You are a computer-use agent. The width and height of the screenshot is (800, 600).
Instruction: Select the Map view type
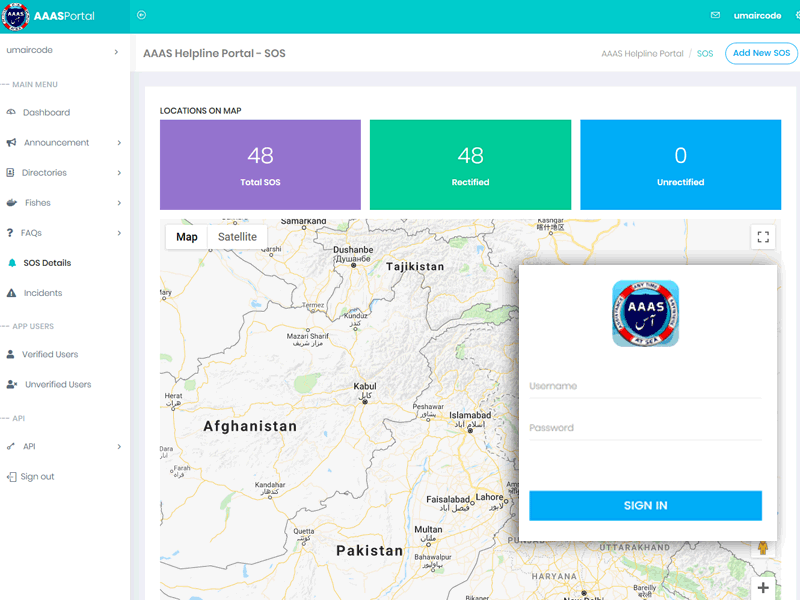tap(187, 237)
